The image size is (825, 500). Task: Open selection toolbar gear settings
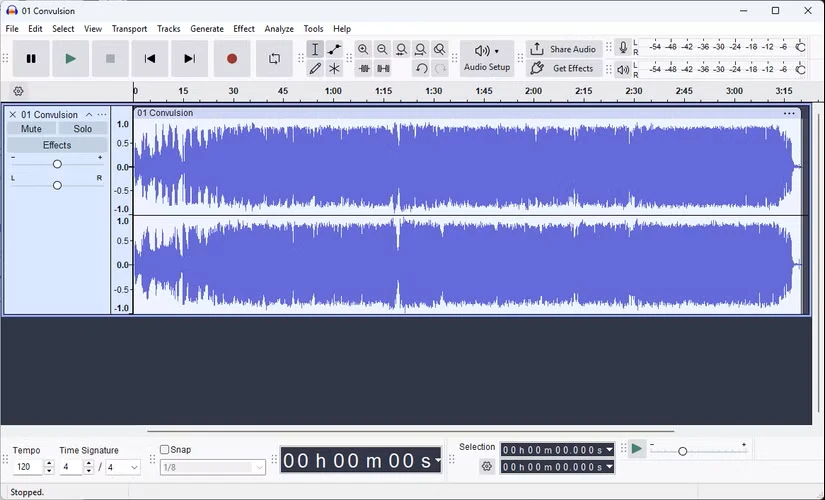pos(487,466)
